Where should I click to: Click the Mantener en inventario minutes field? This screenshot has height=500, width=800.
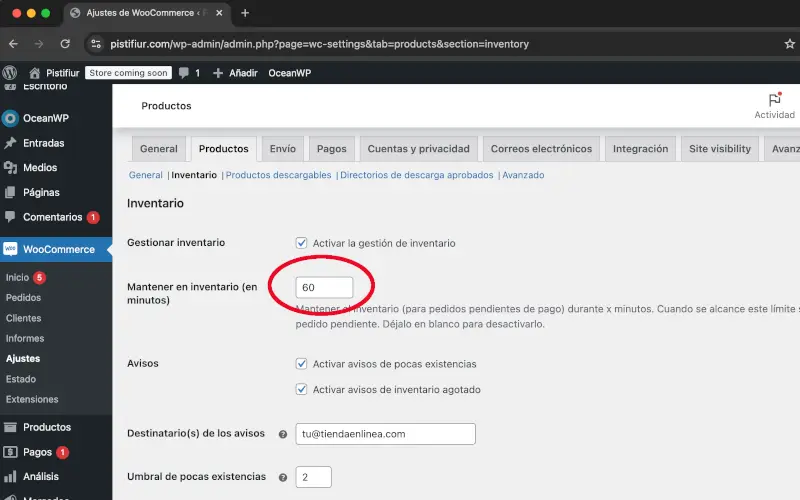click(x=324, y=287)
